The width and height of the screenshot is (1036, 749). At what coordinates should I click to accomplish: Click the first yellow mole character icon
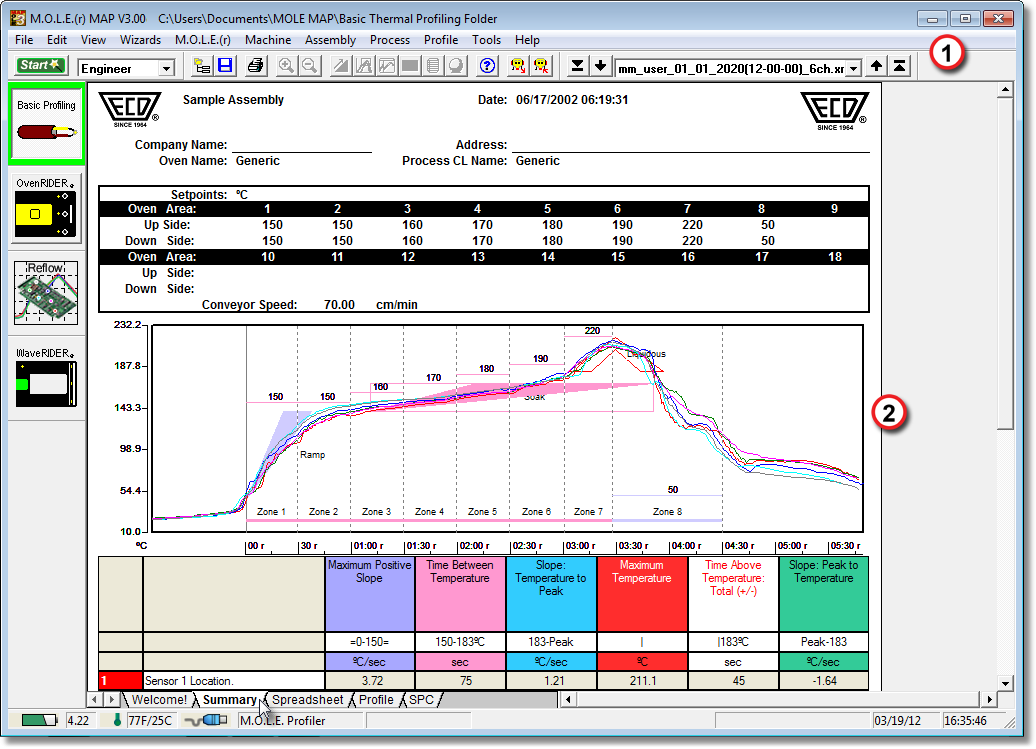(518, 66)
